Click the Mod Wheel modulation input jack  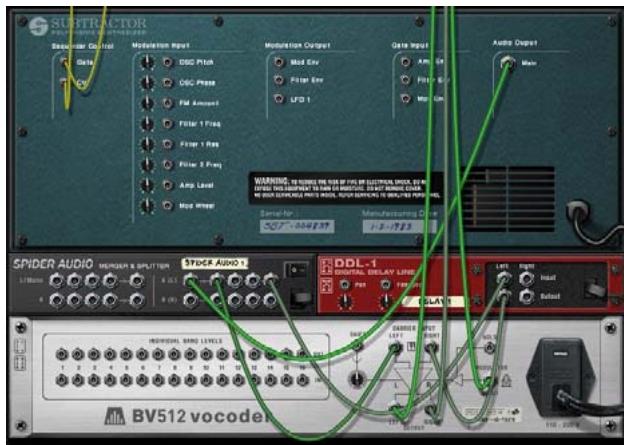168,205
